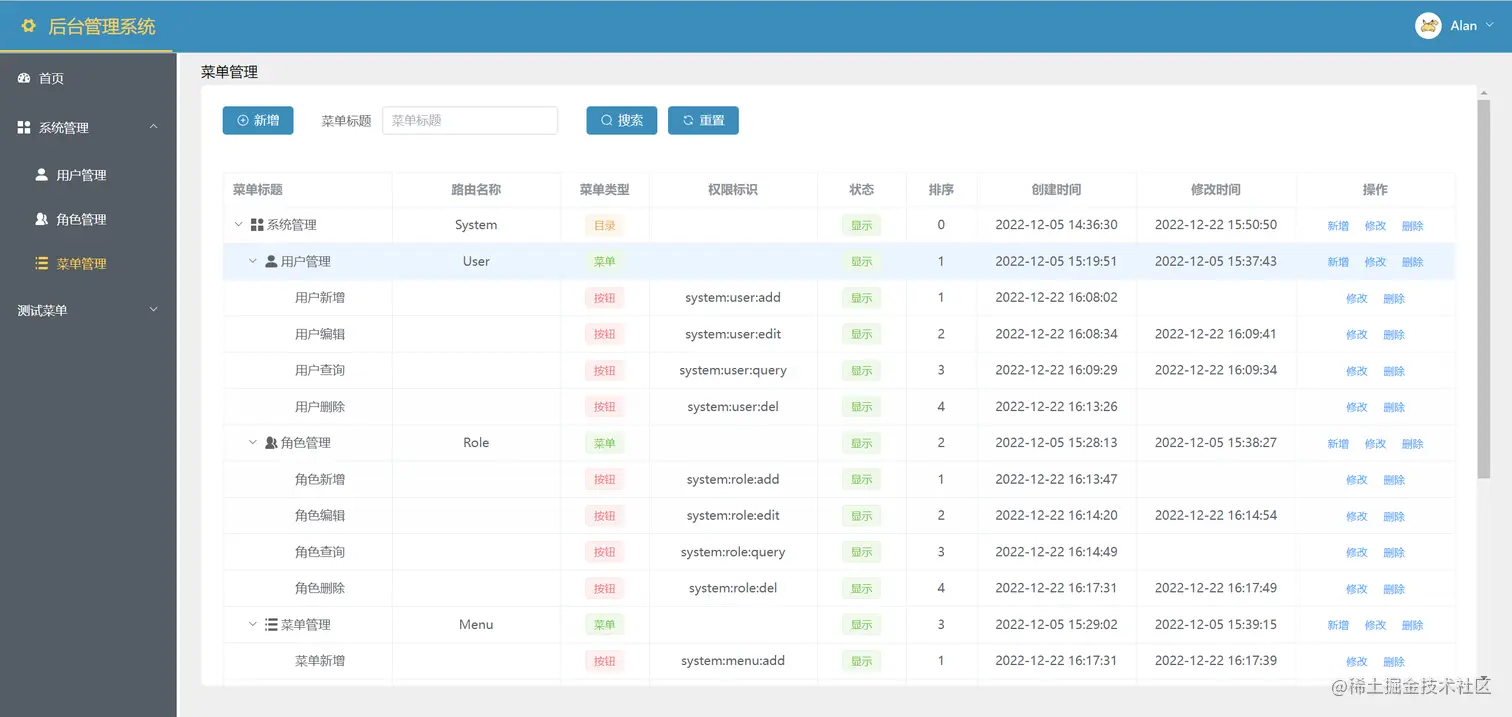Click the 搜索 search button

coord(621,120)
